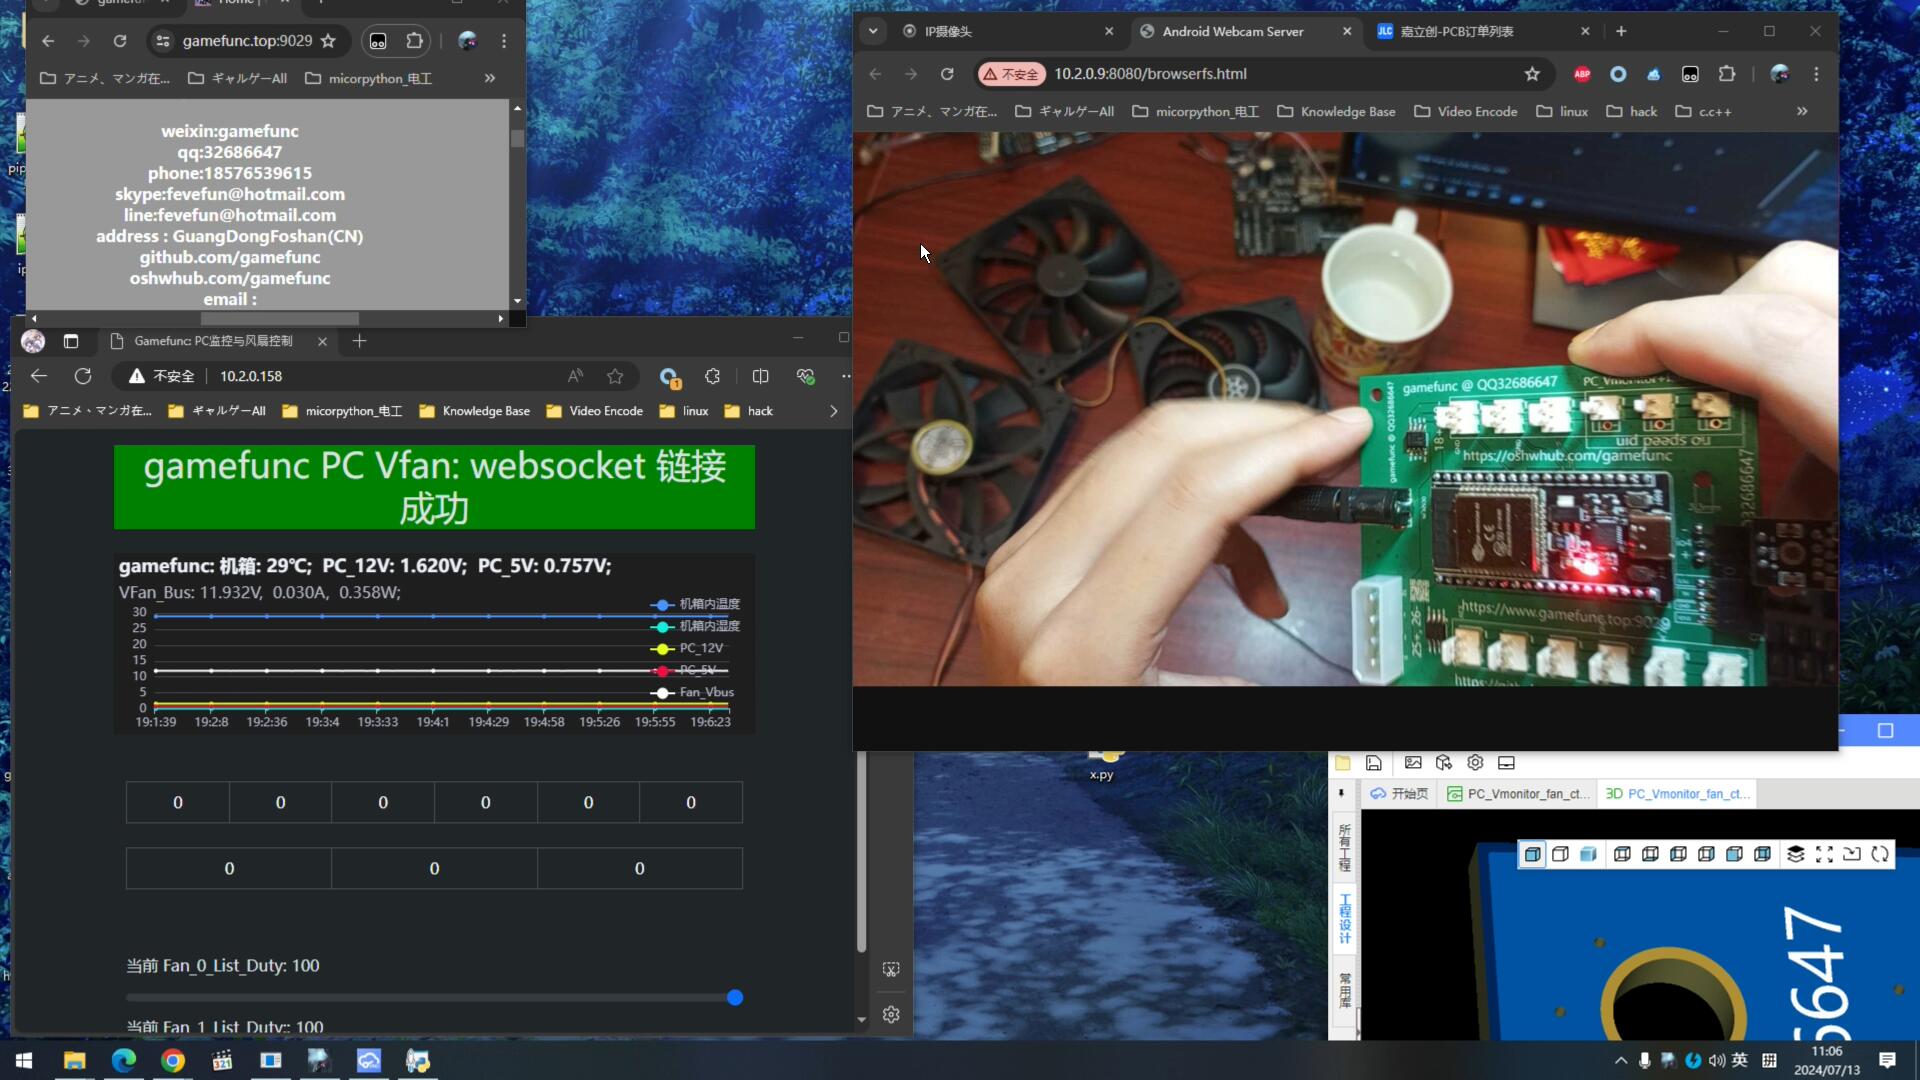The height and width of the screenshot is (1080, 1920).
Task: Open Edge split screen icon
Action: [x=760, y=376]
